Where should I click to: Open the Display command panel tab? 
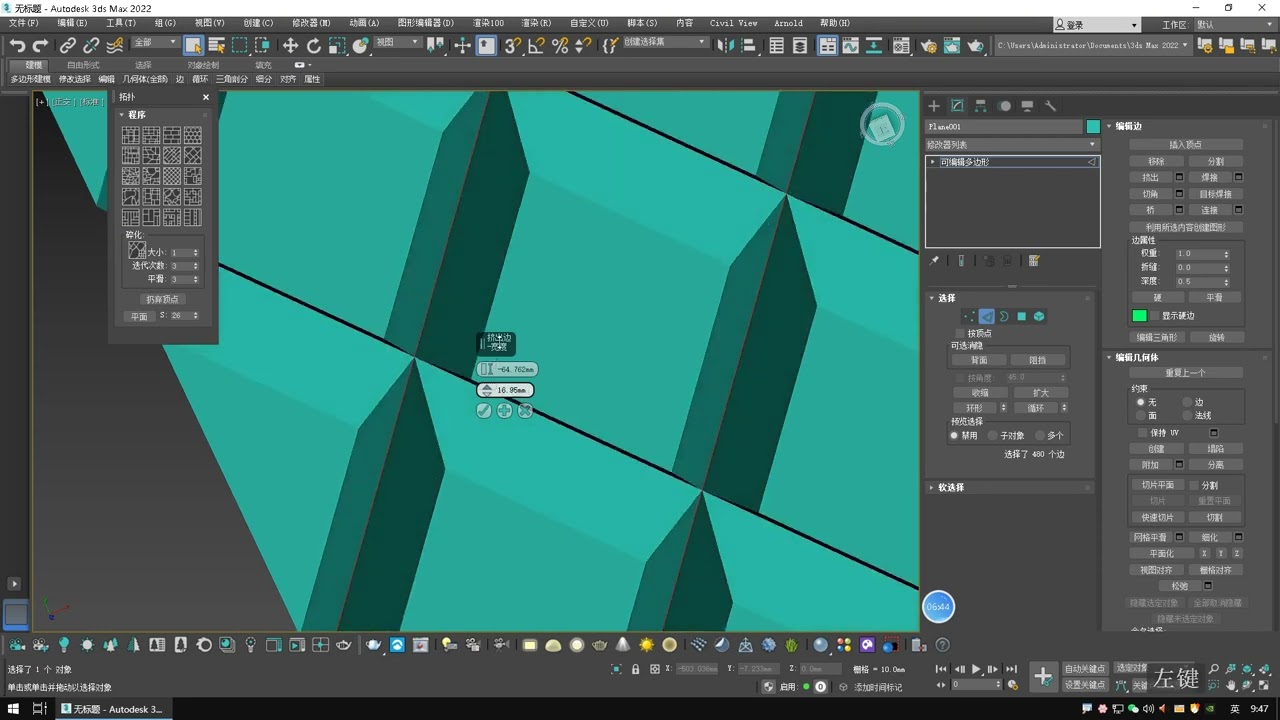[x=1027, y=106]
